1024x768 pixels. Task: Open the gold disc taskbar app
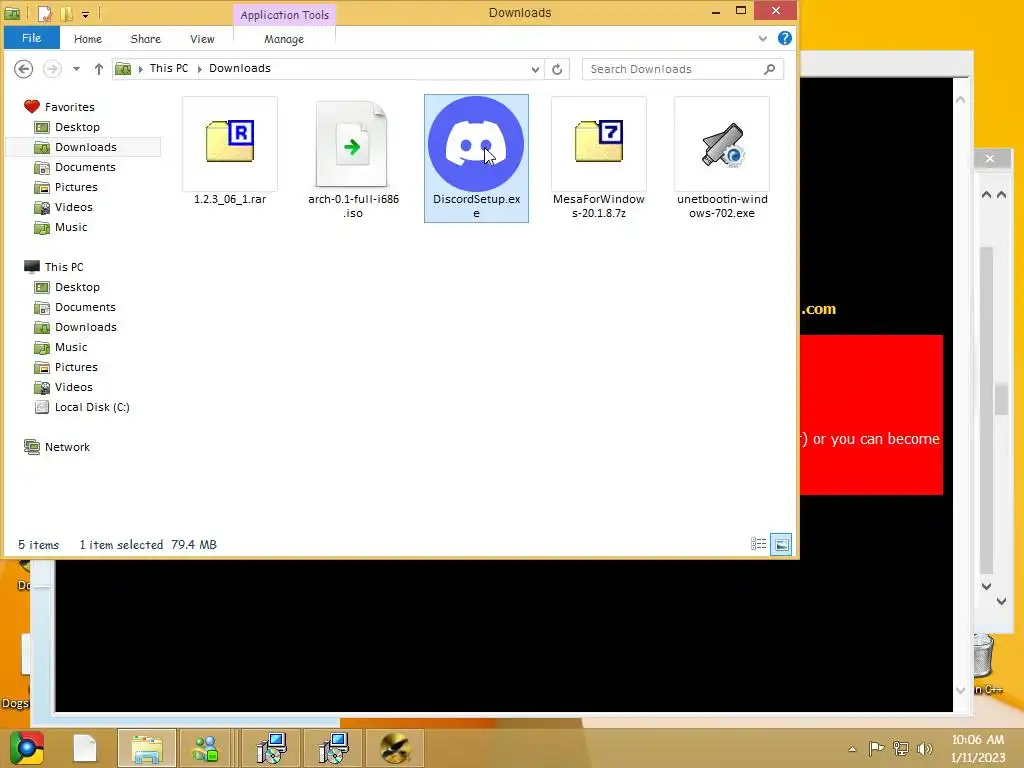pyautogui.click(x=395, y=748)
